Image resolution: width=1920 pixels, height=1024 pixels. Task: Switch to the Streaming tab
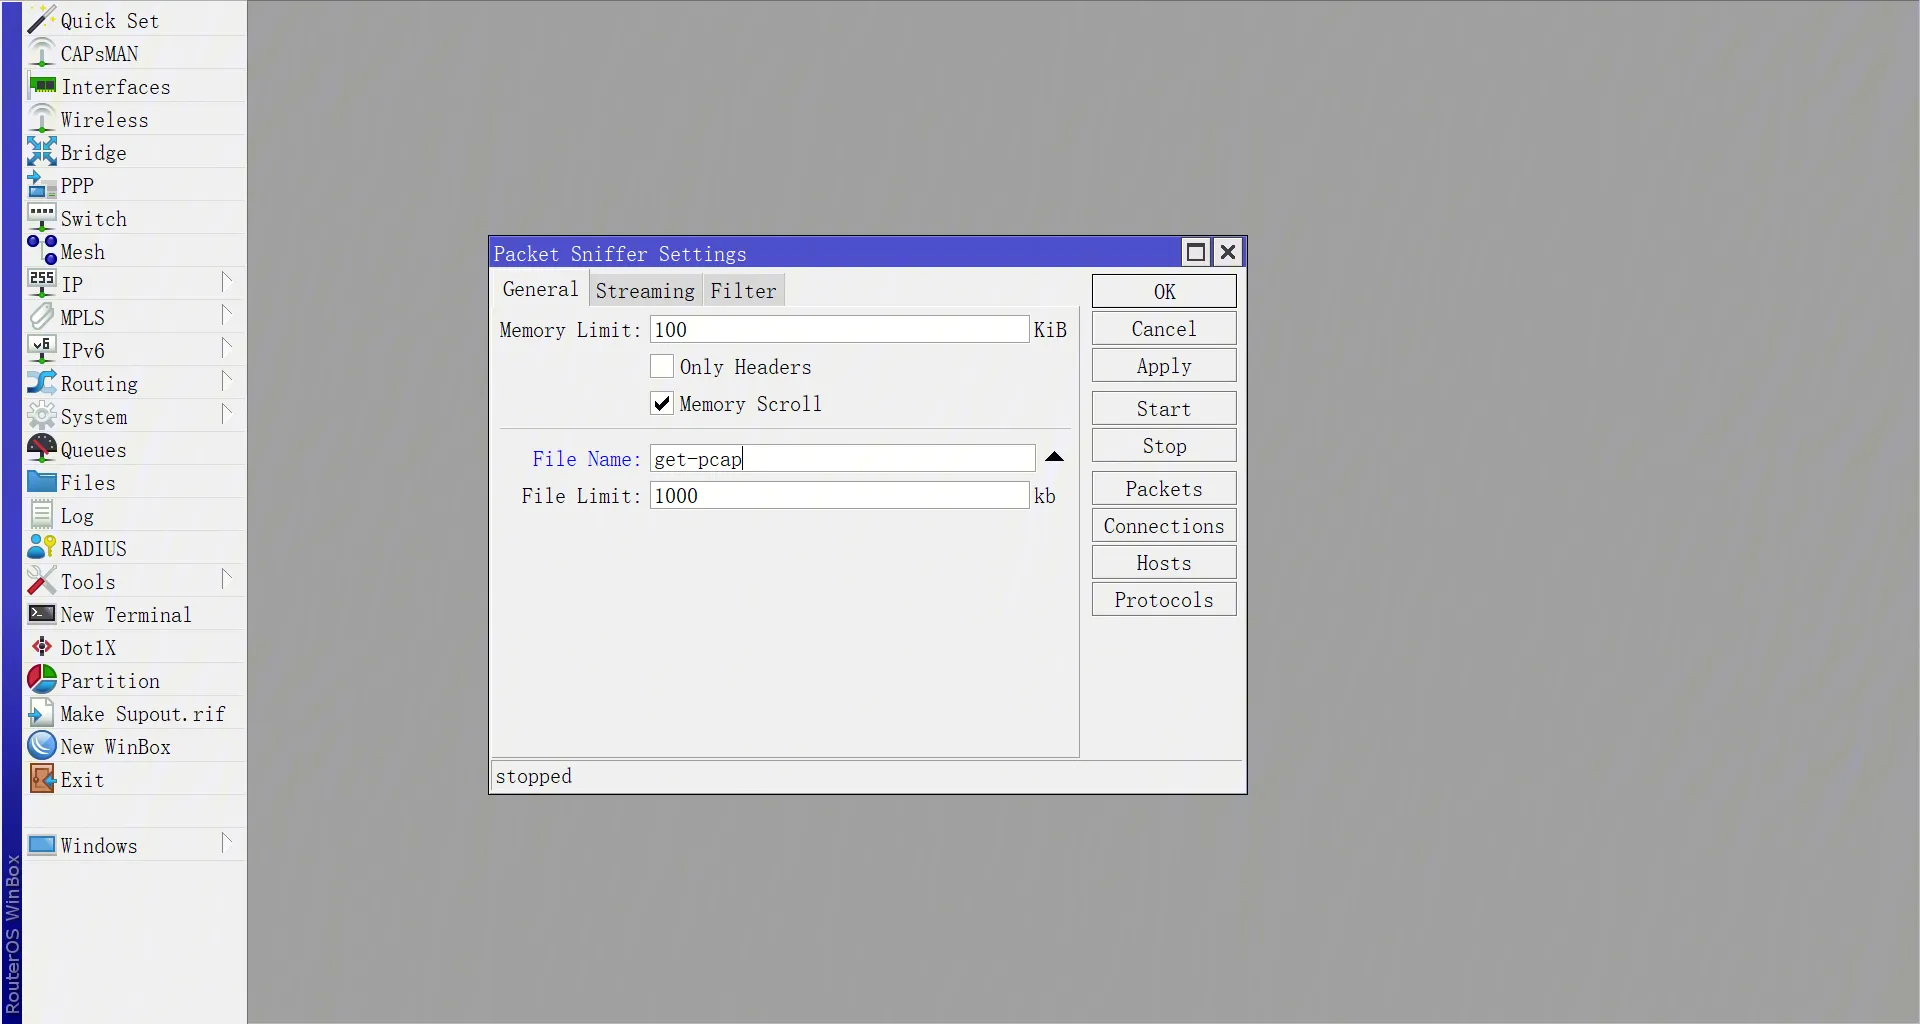point(644,291)
